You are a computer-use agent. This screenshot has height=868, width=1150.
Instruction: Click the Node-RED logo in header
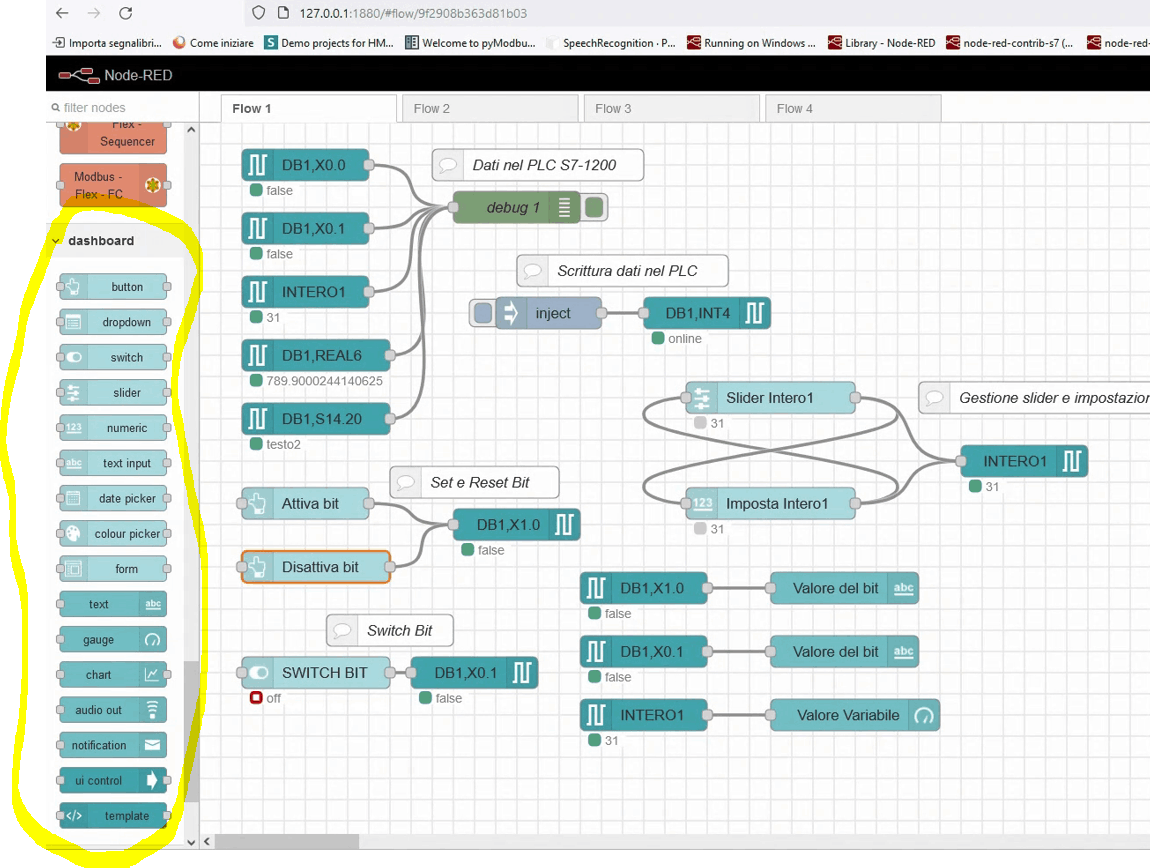115,75
